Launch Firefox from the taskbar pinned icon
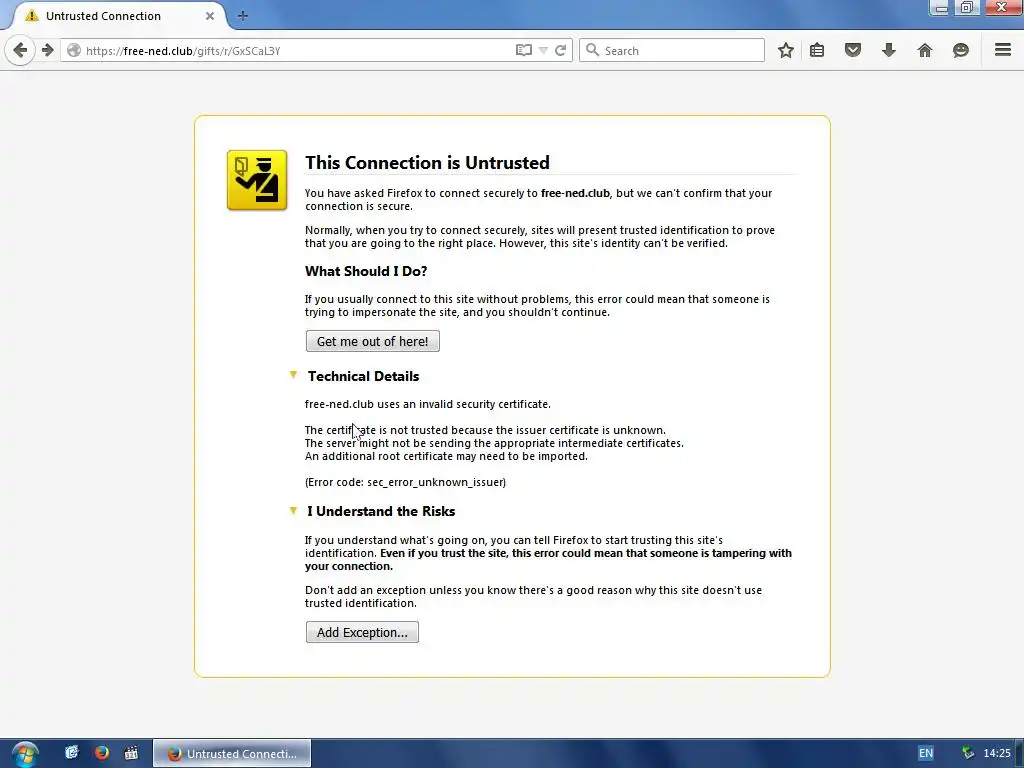 click(102, 753)
